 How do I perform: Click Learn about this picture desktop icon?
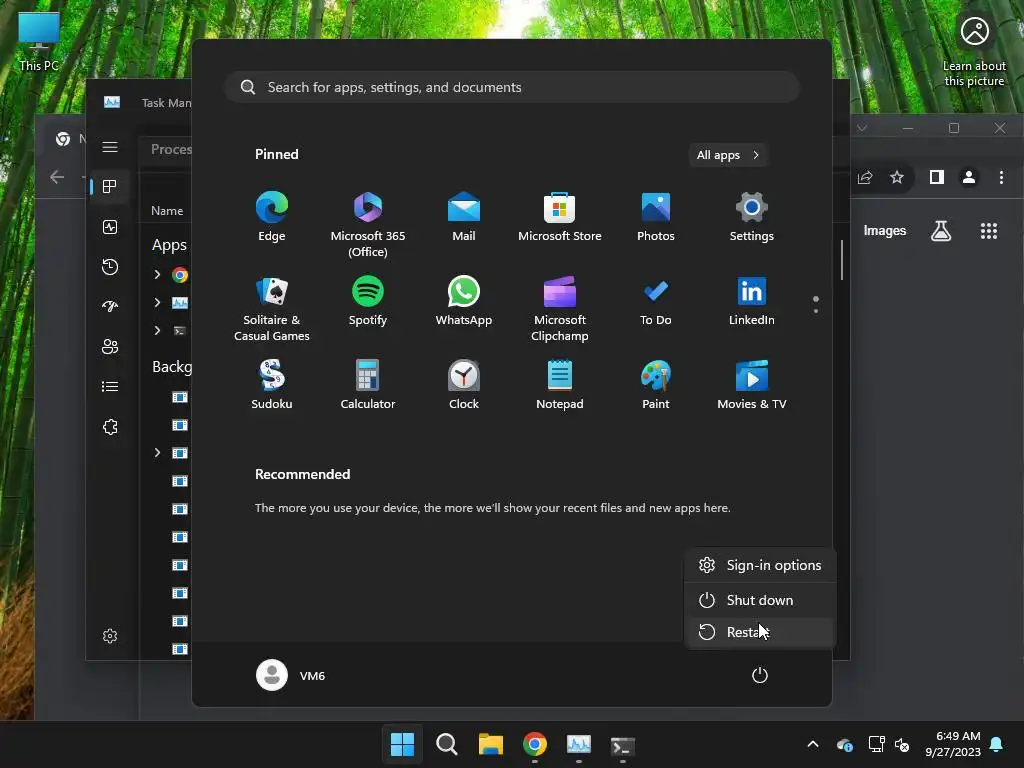tap(974, 51)
